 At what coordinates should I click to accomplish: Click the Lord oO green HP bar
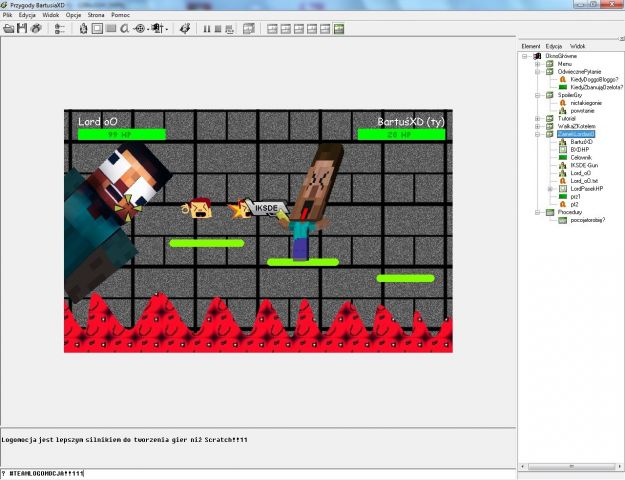(x=122, y=134)
